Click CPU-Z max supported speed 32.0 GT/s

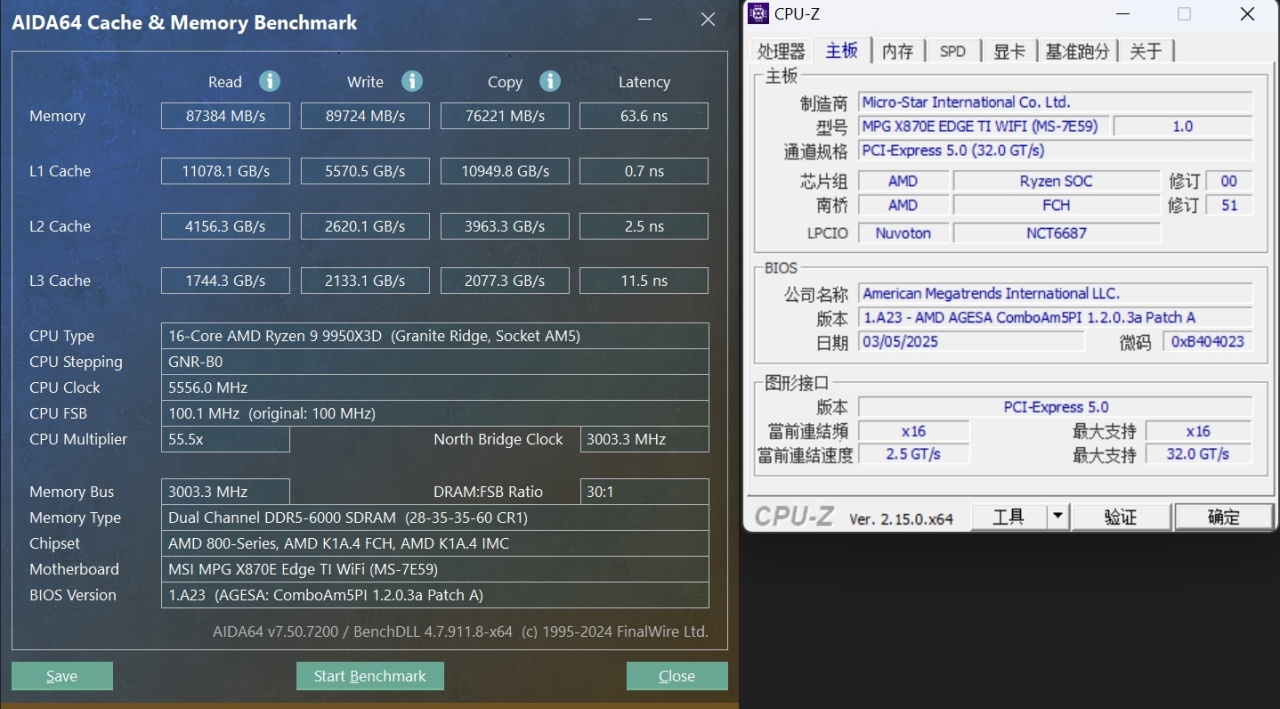pos(1198,454)
